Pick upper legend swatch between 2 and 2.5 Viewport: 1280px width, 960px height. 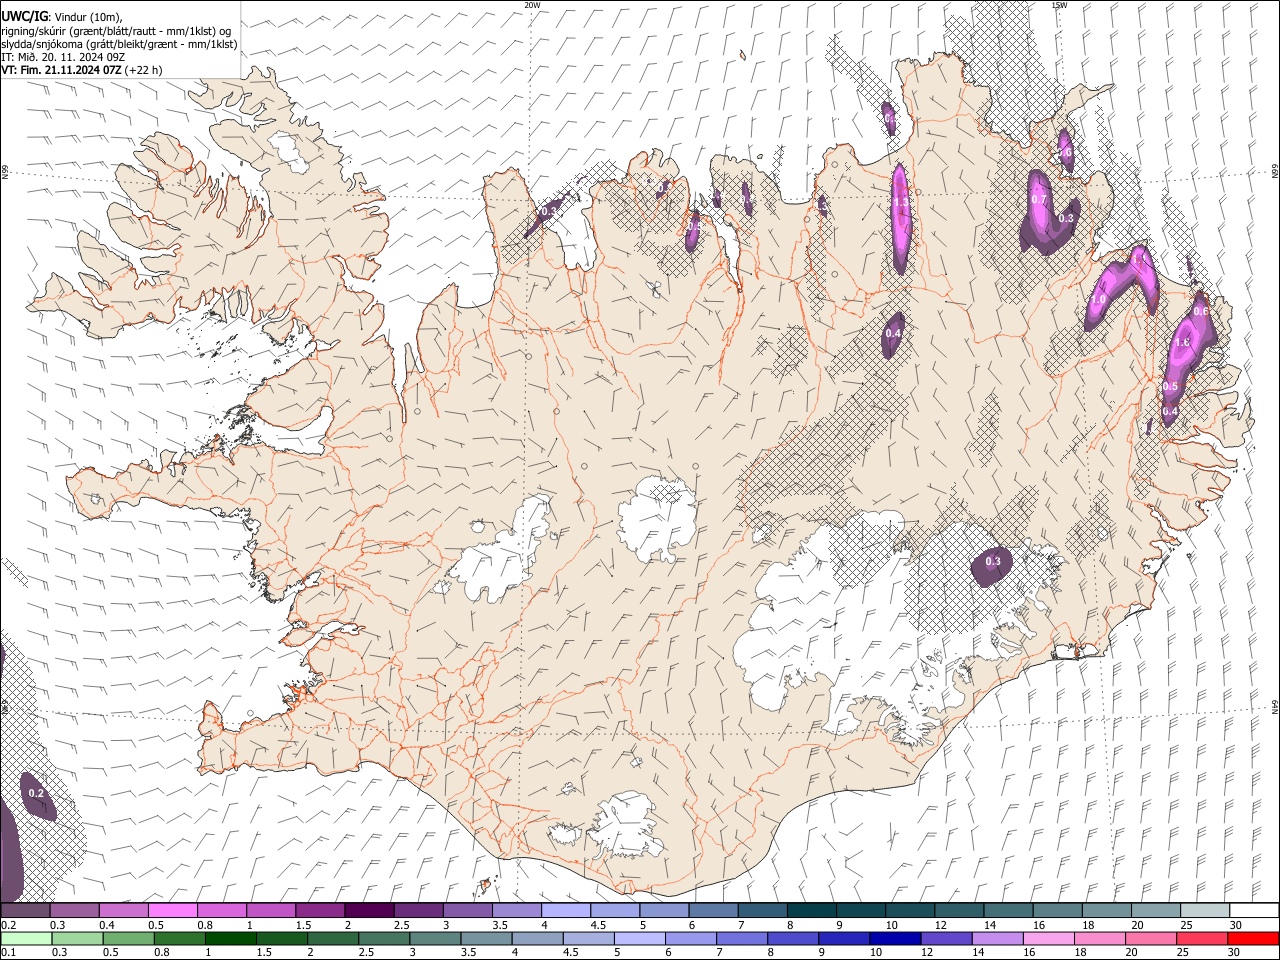[x=368, y=910]
